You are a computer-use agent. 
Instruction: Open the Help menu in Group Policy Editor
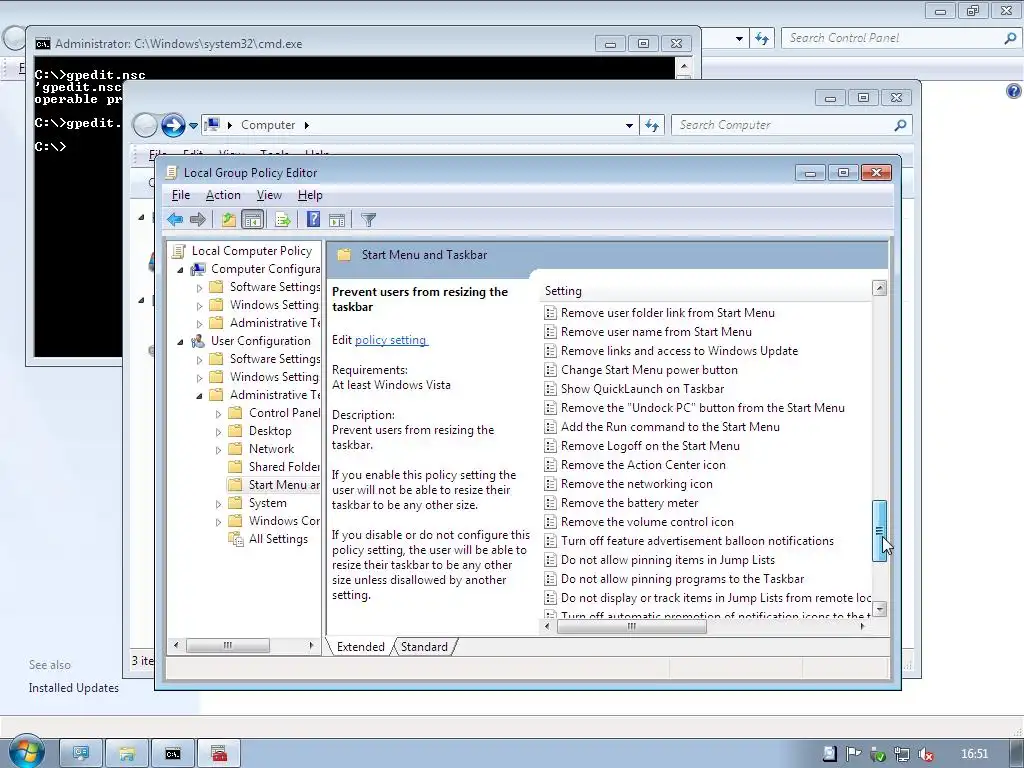click(310, 195)
